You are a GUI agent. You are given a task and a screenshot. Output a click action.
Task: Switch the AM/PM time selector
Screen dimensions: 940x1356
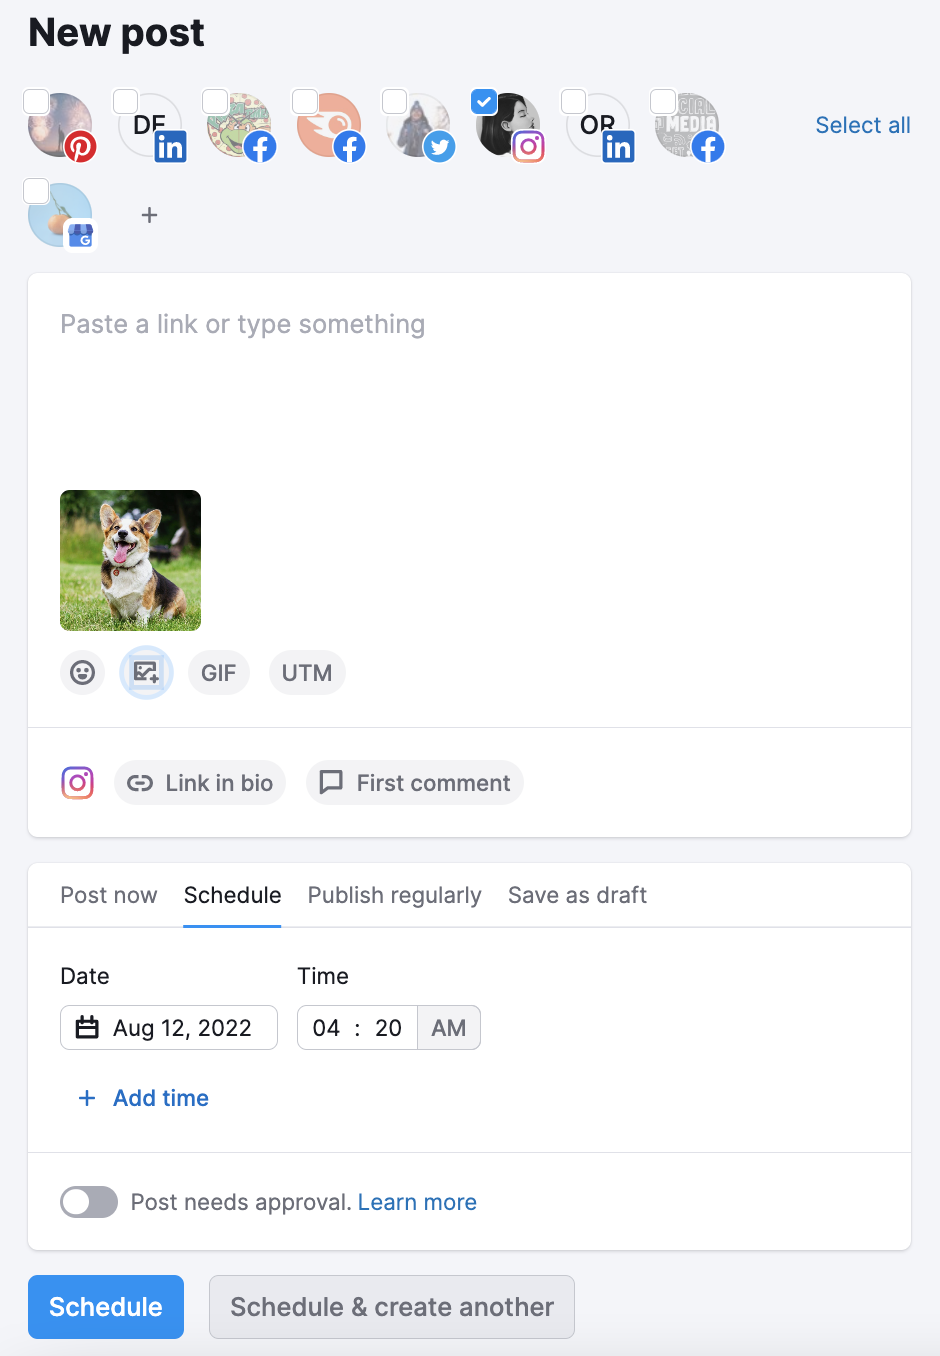449,1028
